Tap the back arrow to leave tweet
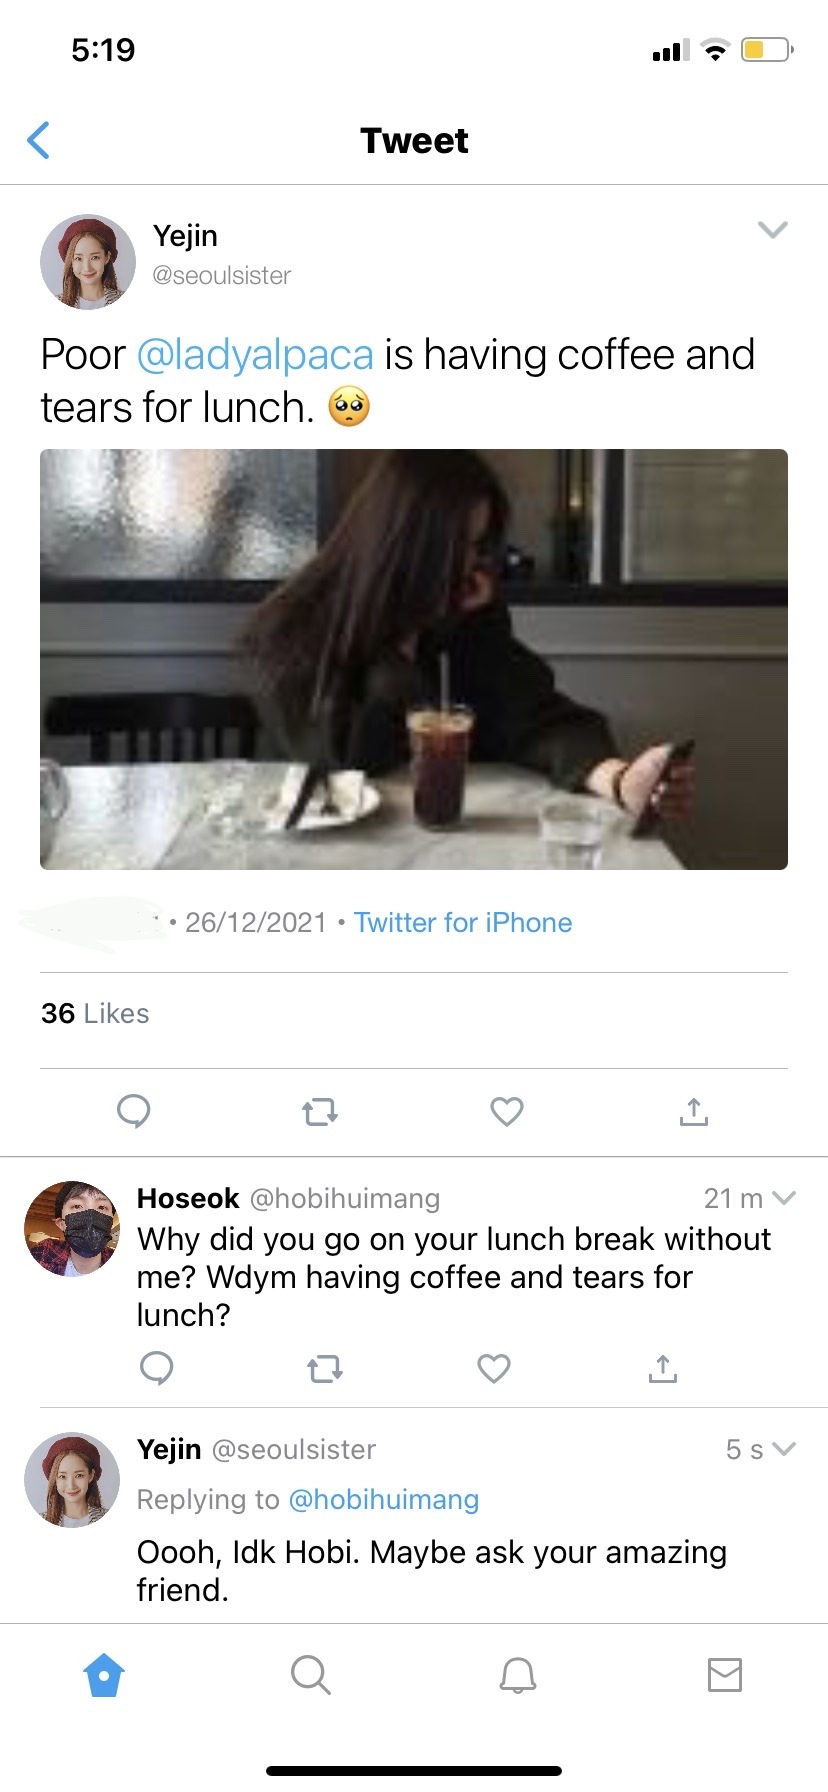 [39, 140]
